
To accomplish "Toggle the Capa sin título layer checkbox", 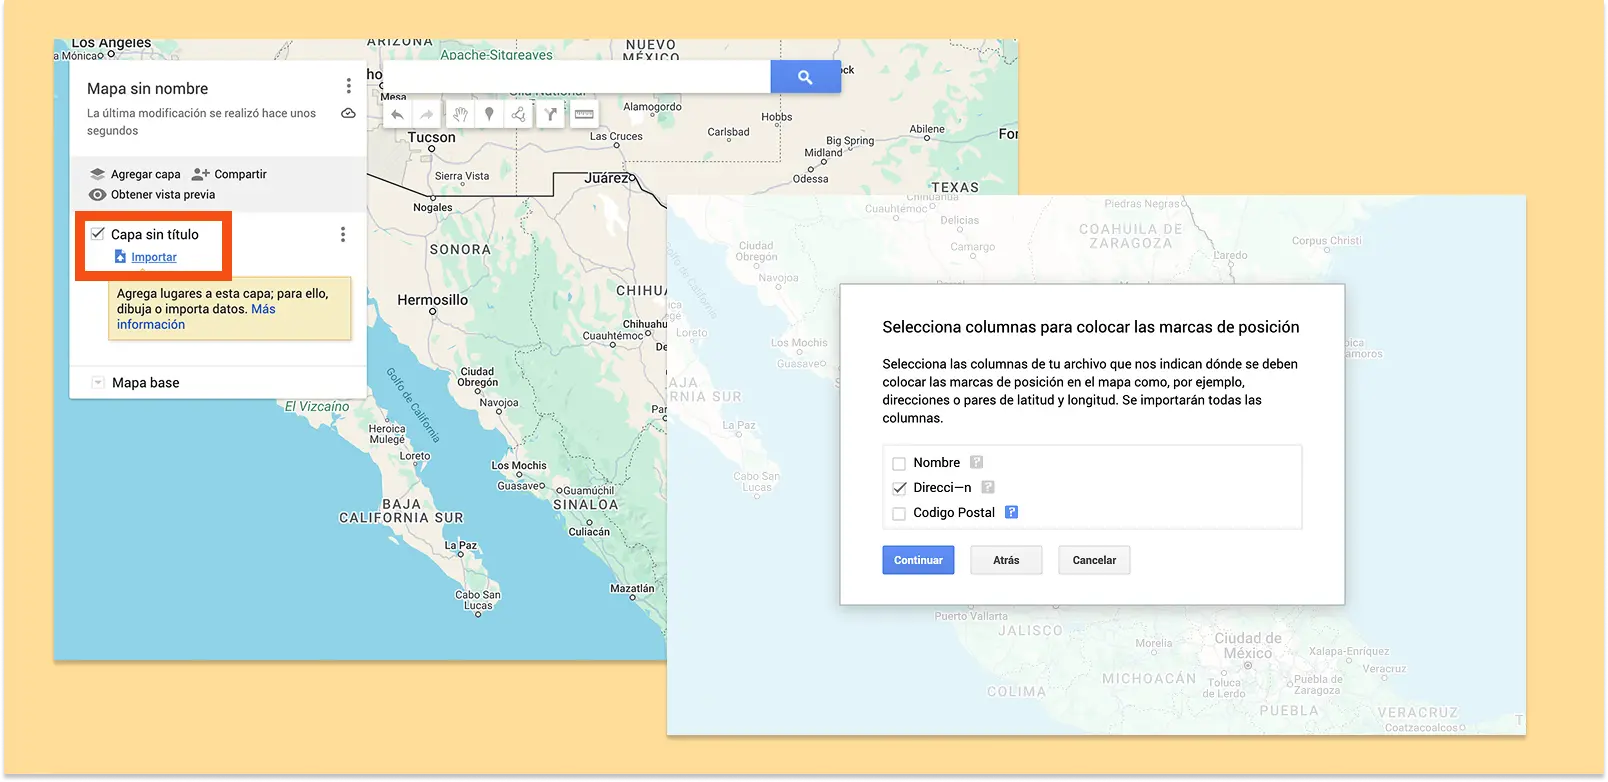I will [x=98, y=234].
